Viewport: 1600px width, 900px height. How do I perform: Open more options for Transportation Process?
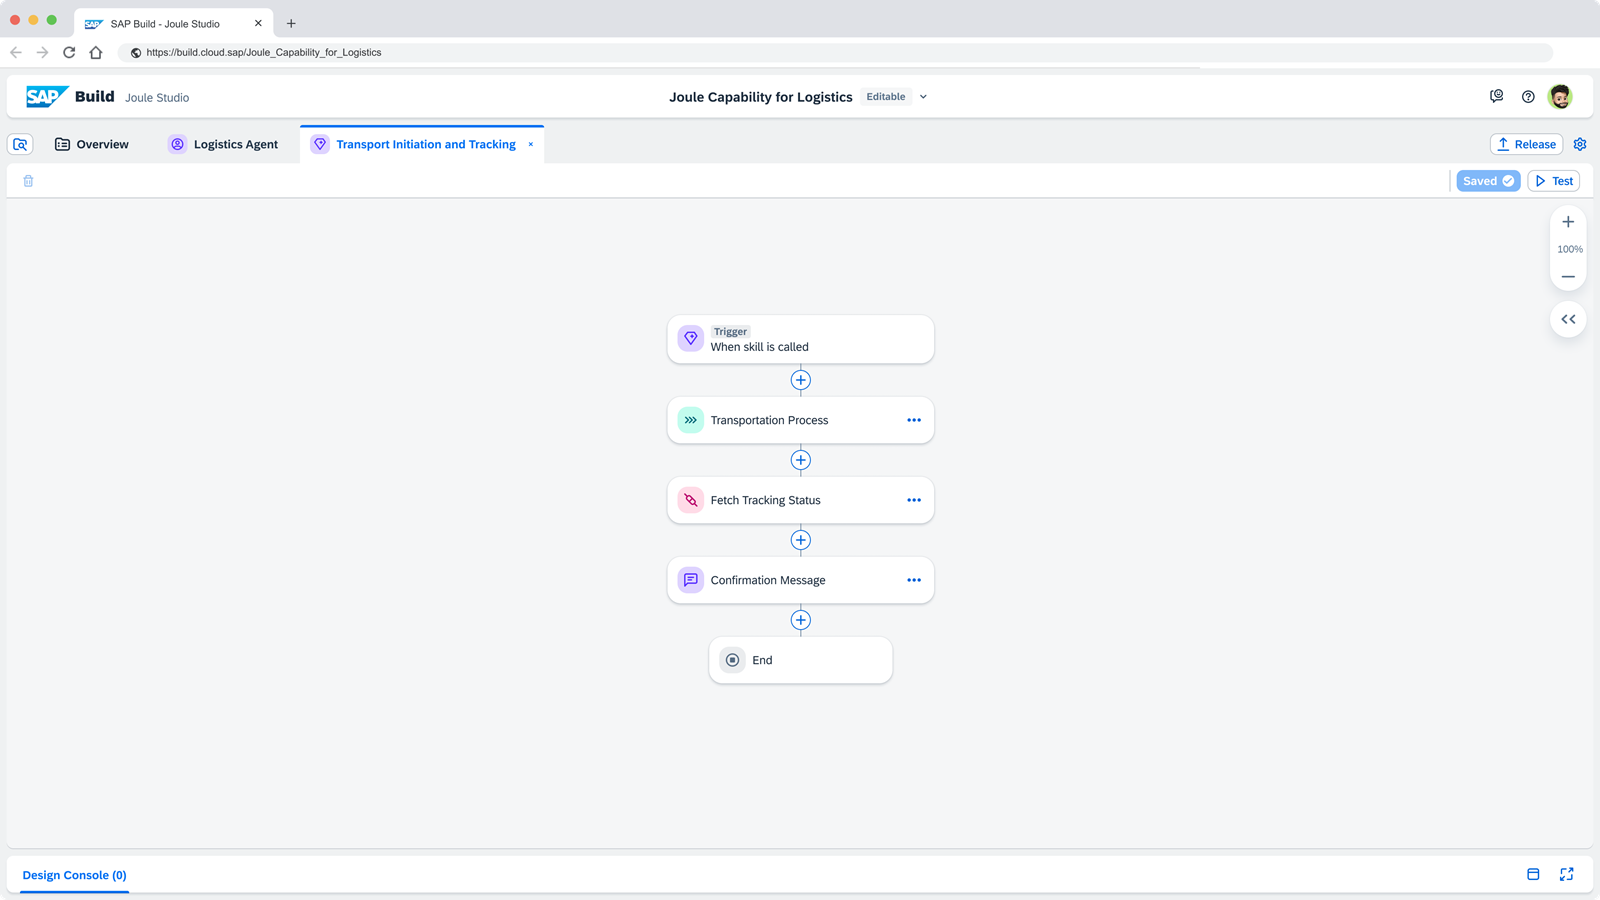914,420
